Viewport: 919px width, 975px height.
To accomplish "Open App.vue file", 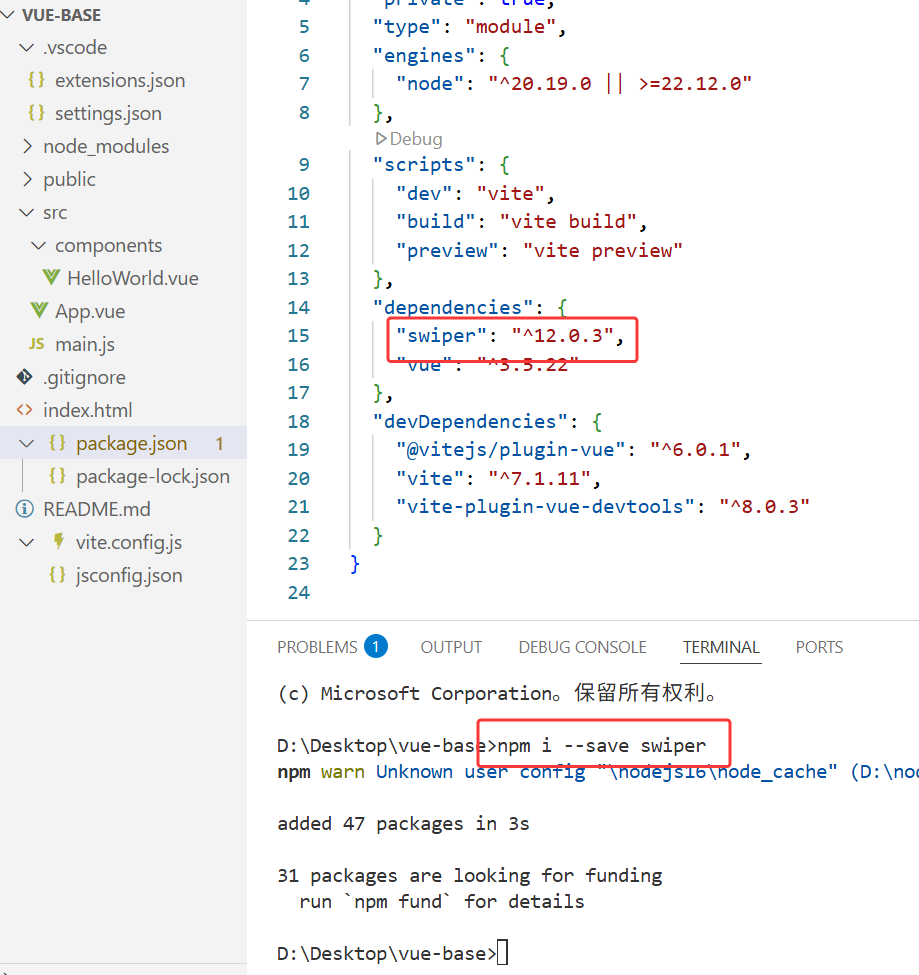I will click(90, 311).
